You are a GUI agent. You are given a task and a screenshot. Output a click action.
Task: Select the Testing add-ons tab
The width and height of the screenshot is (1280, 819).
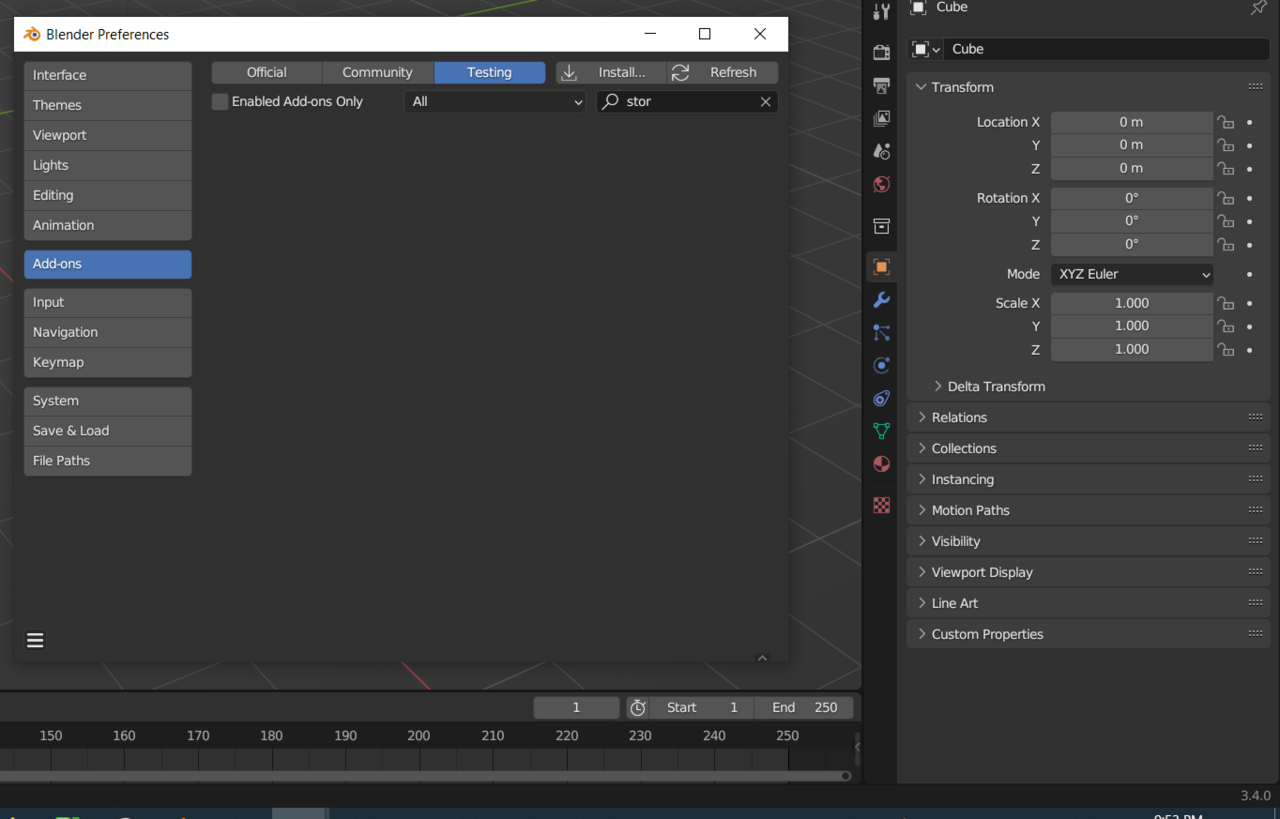coord(490,72)
